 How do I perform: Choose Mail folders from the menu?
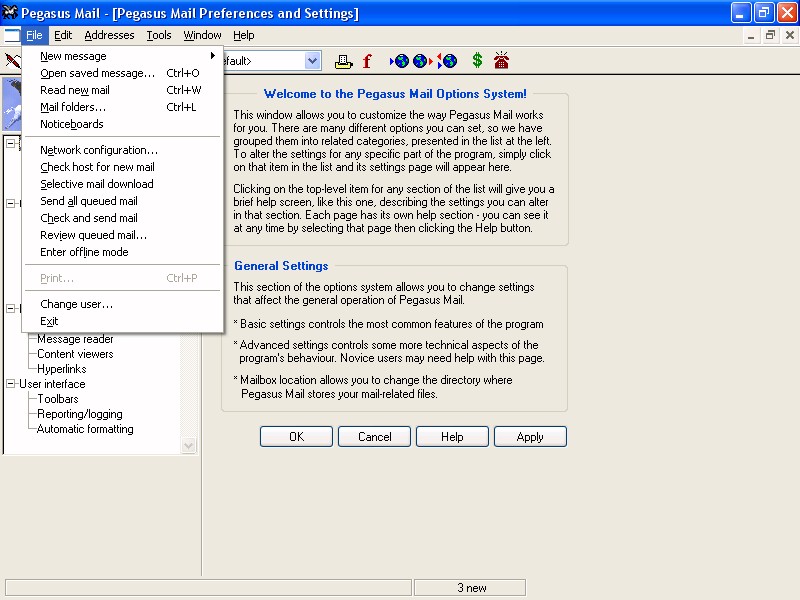(122, 107)
